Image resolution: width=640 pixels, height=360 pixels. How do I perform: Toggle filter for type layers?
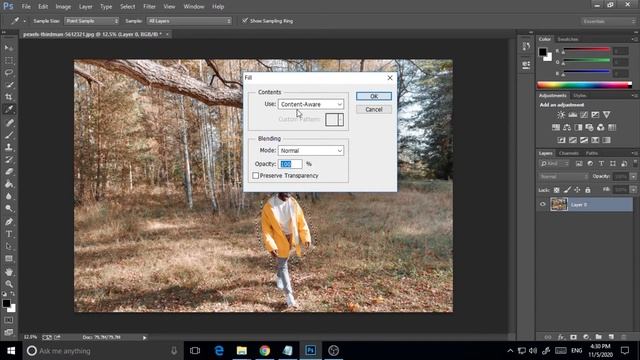(x=601, y=164)
